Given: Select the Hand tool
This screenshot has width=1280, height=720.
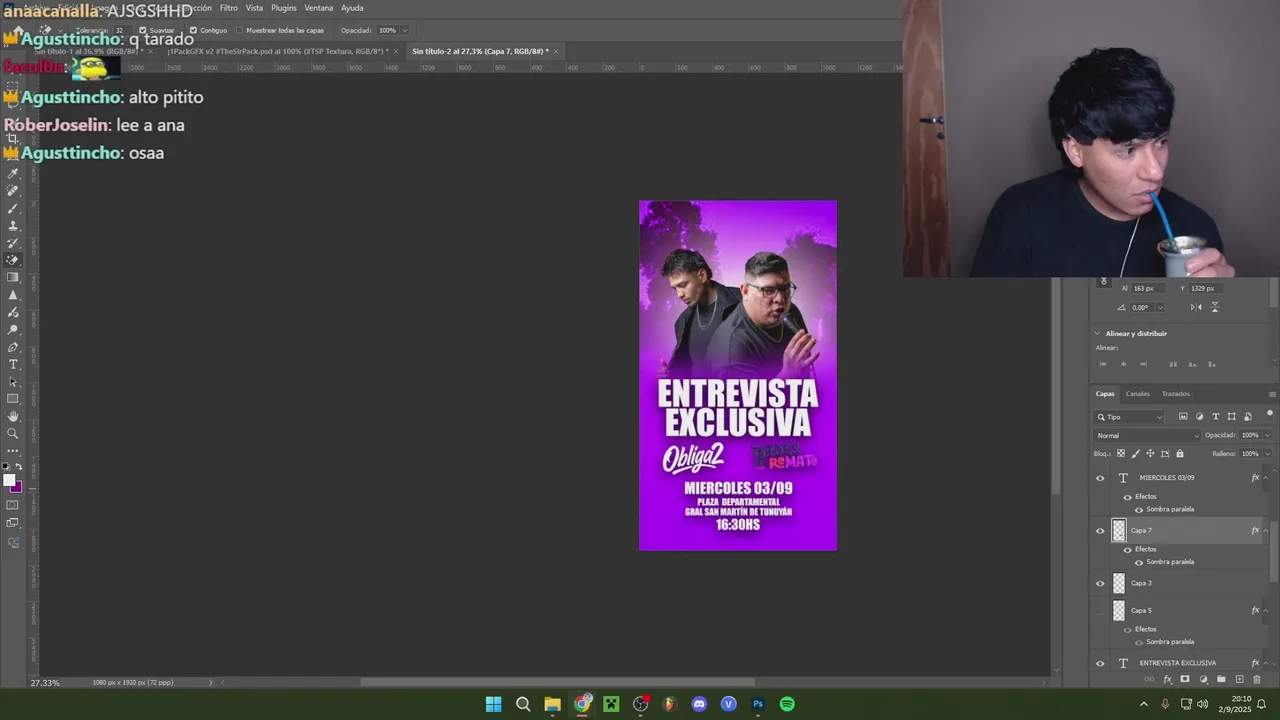Looking at the screenshot, I should (13, 416).
